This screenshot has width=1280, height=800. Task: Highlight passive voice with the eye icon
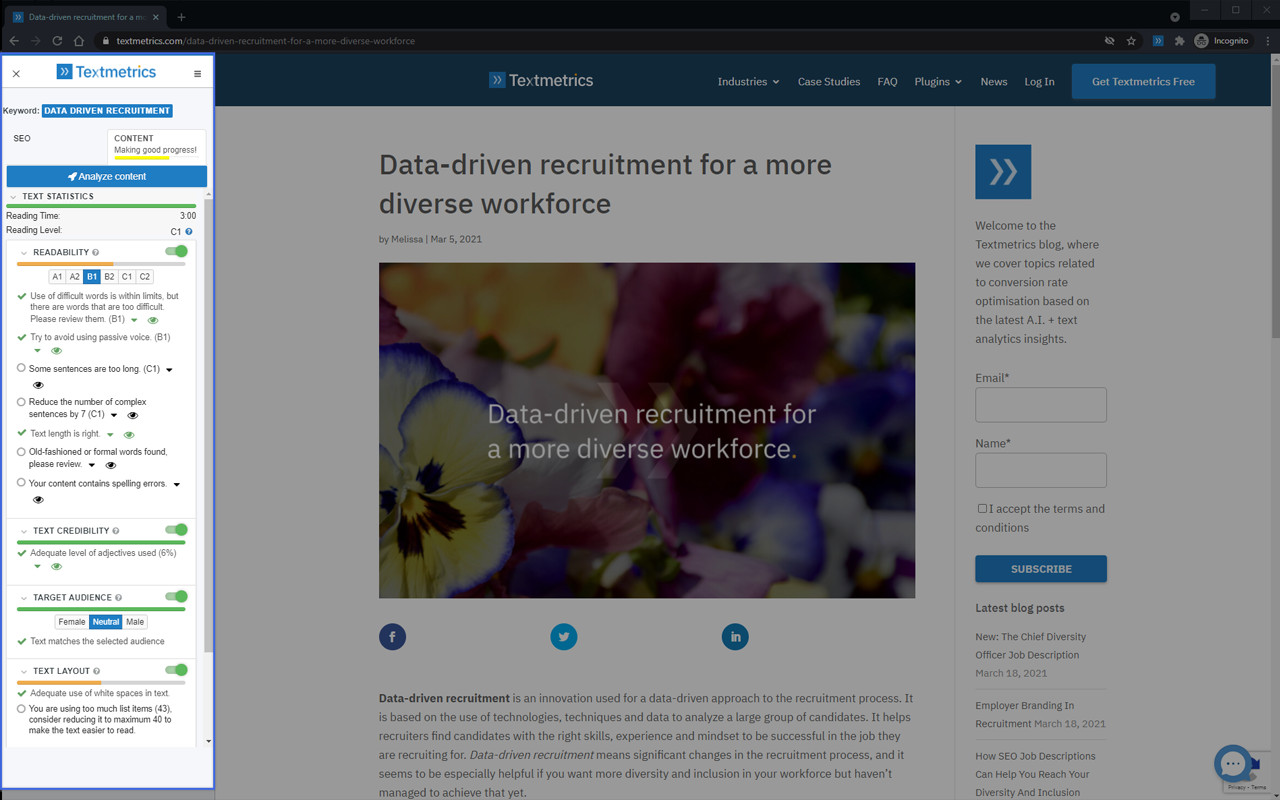(56, 351)
